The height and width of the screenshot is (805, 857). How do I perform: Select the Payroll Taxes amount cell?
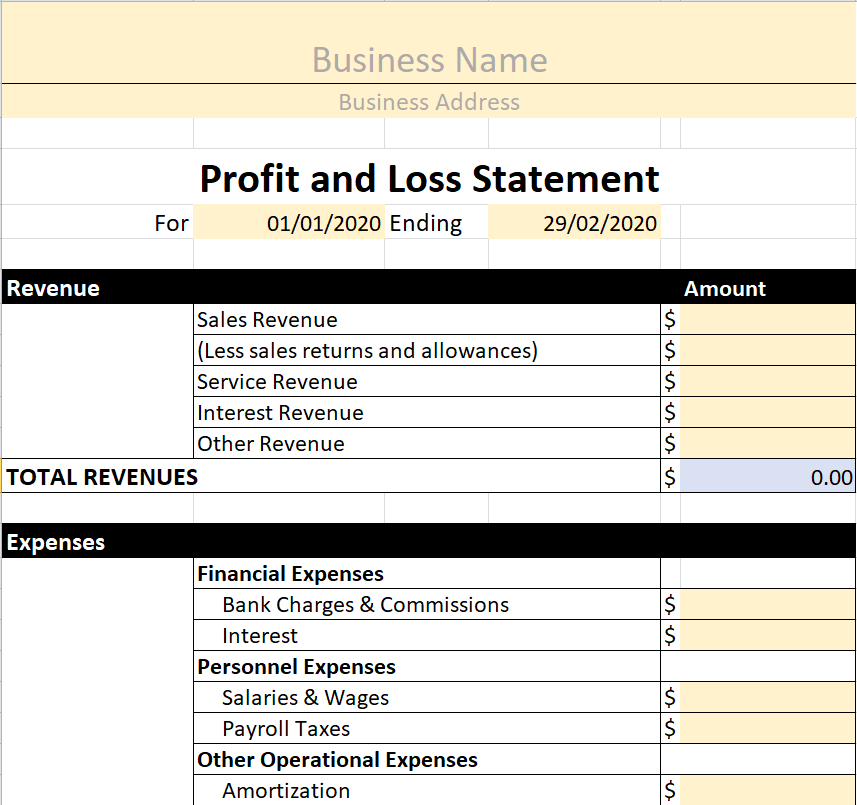pyautogui.click(x=767, y=729)
